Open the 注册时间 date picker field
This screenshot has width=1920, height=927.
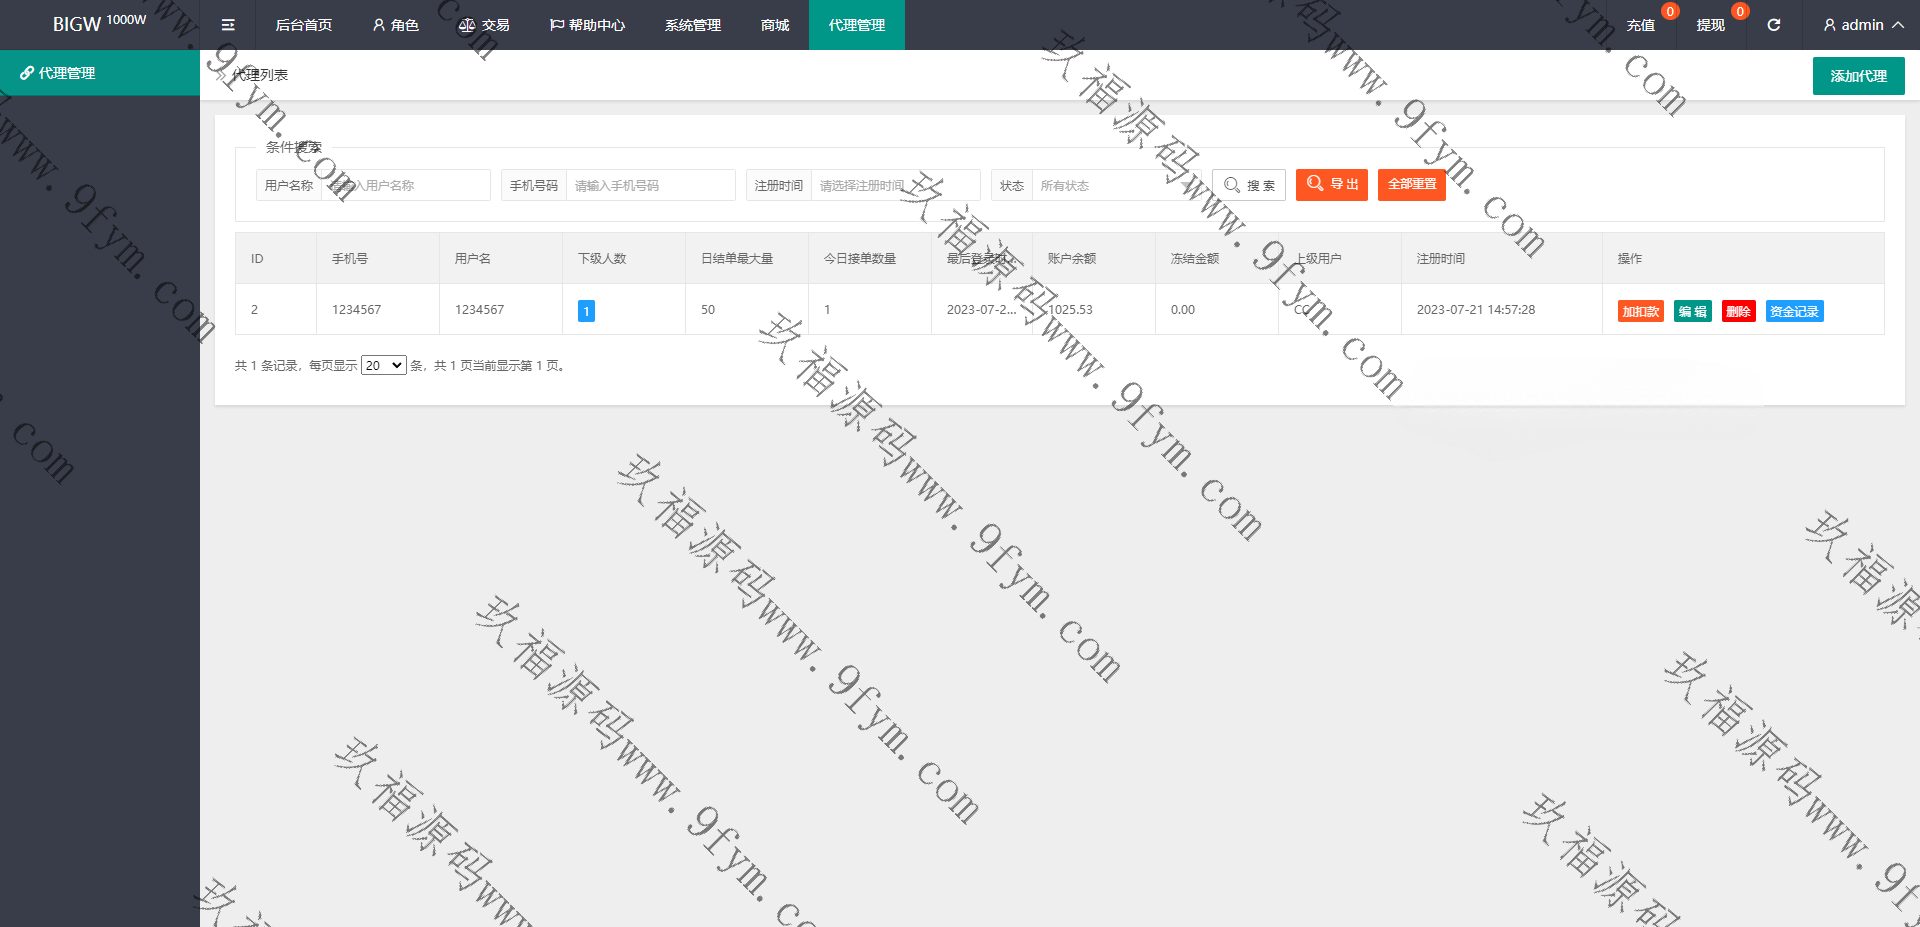coord(894,186)
